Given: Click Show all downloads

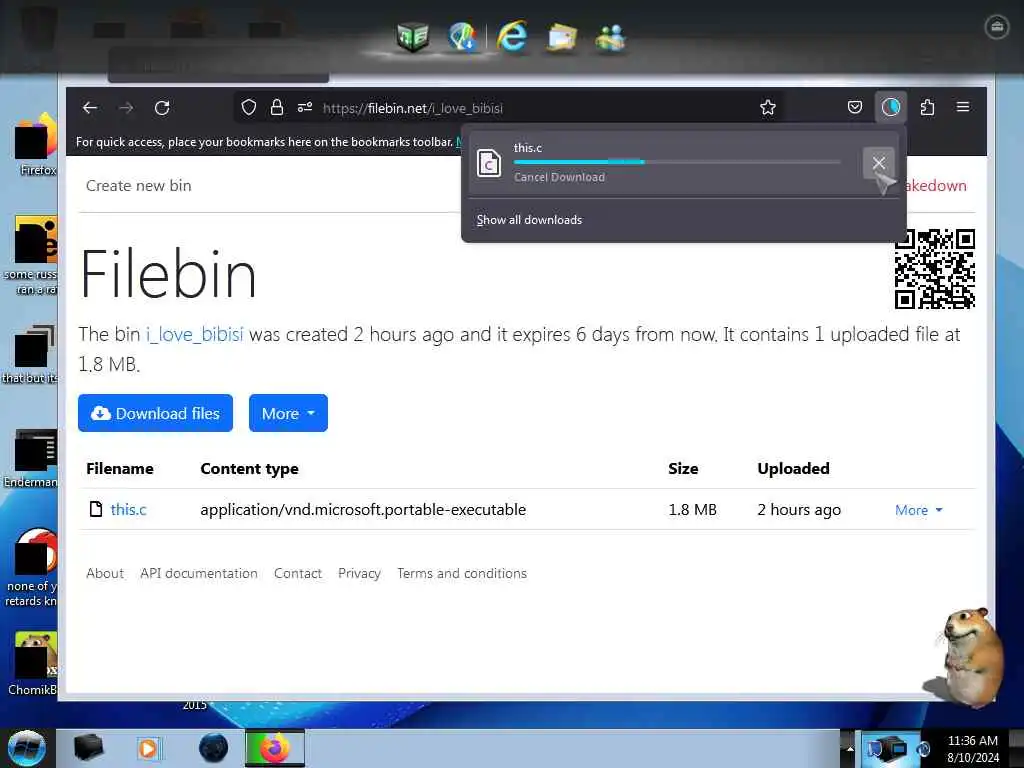Looking at the screenshot, I should tap(529, 220).
